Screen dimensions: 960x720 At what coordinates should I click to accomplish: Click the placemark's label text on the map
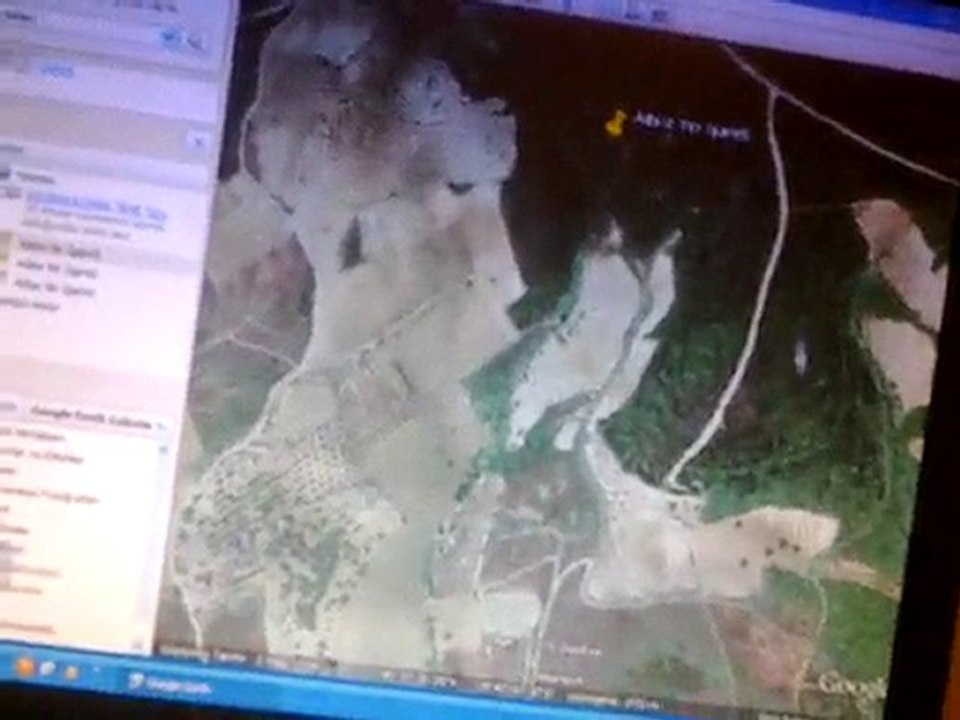[x=692, y=127]
